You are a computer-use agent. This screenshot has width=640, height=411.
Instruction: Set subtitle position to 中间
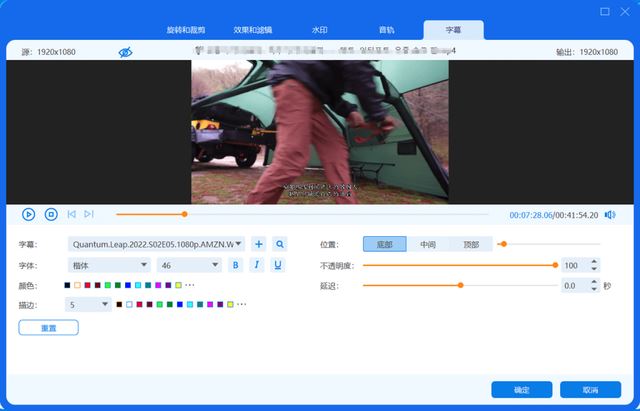[x=428, y=244]
